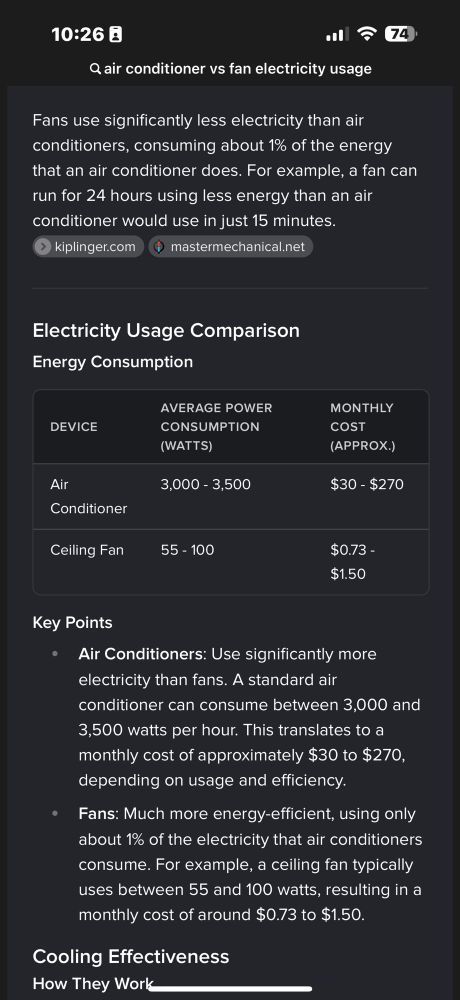The width and height of the screenshot is (460, 1000).
Task: Tap the Device column header
Action: 74,427
